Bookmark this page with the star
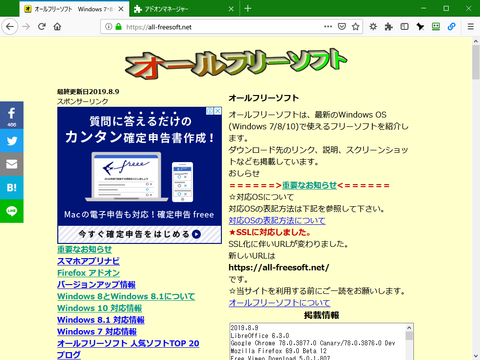The image size is (480, 360). (356, 27)
